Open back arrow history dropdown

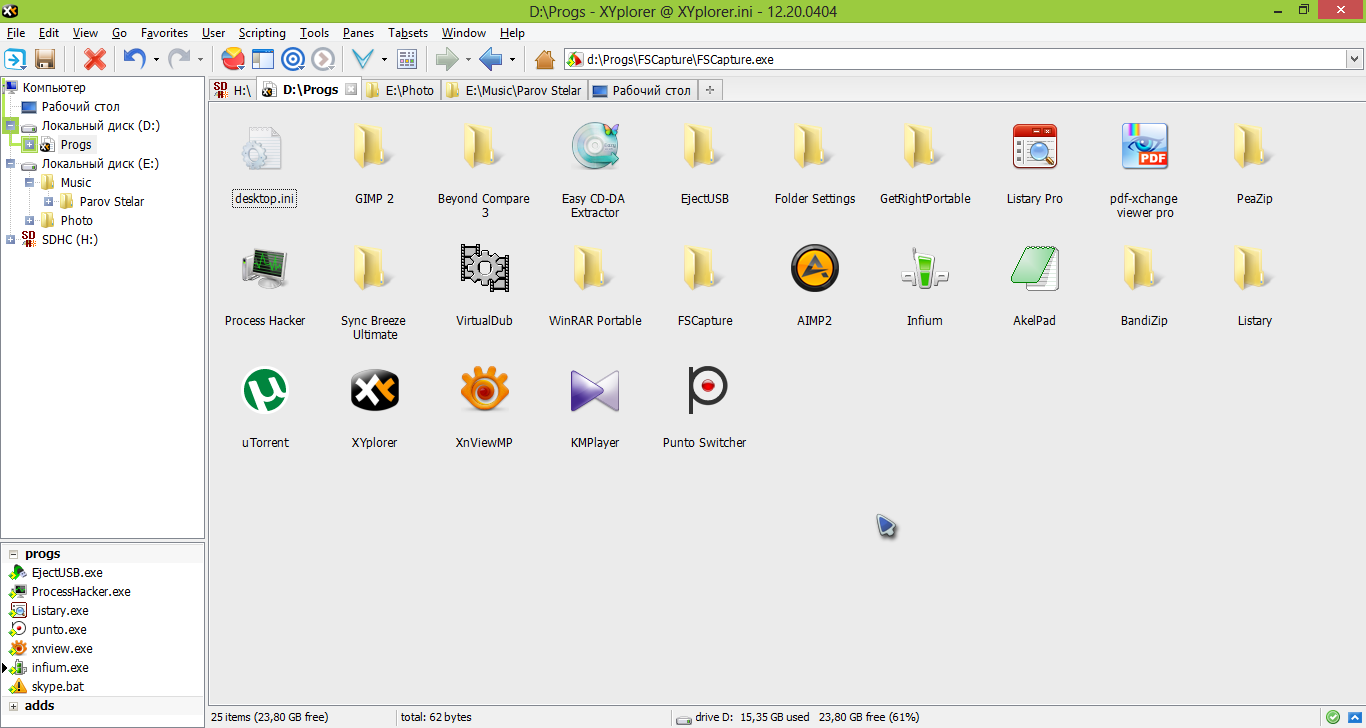[x=512, y=60]
